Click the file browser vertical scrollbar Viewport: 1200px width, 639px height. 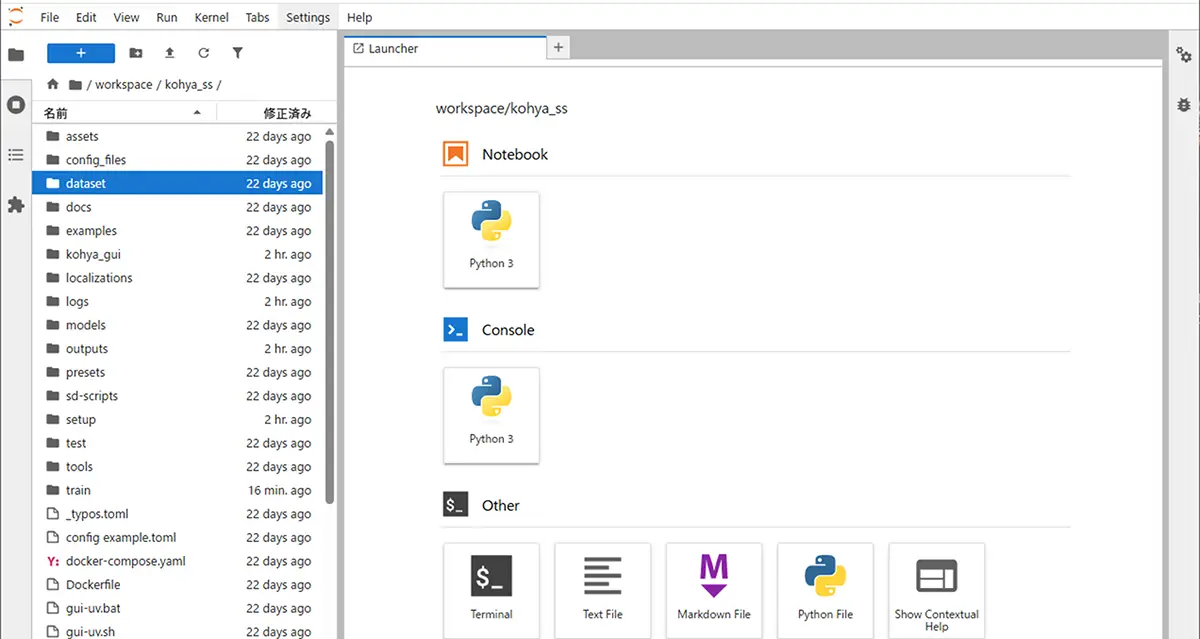pyautogui.click(x=330, y=320)
